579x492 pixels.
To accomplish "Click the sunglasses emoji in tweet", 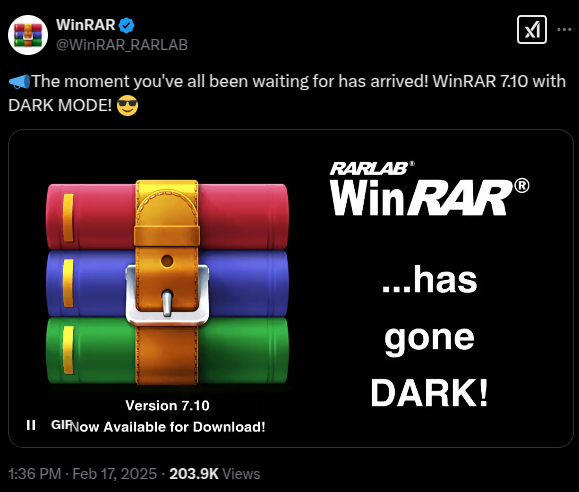I will click(x=127, y=106).
